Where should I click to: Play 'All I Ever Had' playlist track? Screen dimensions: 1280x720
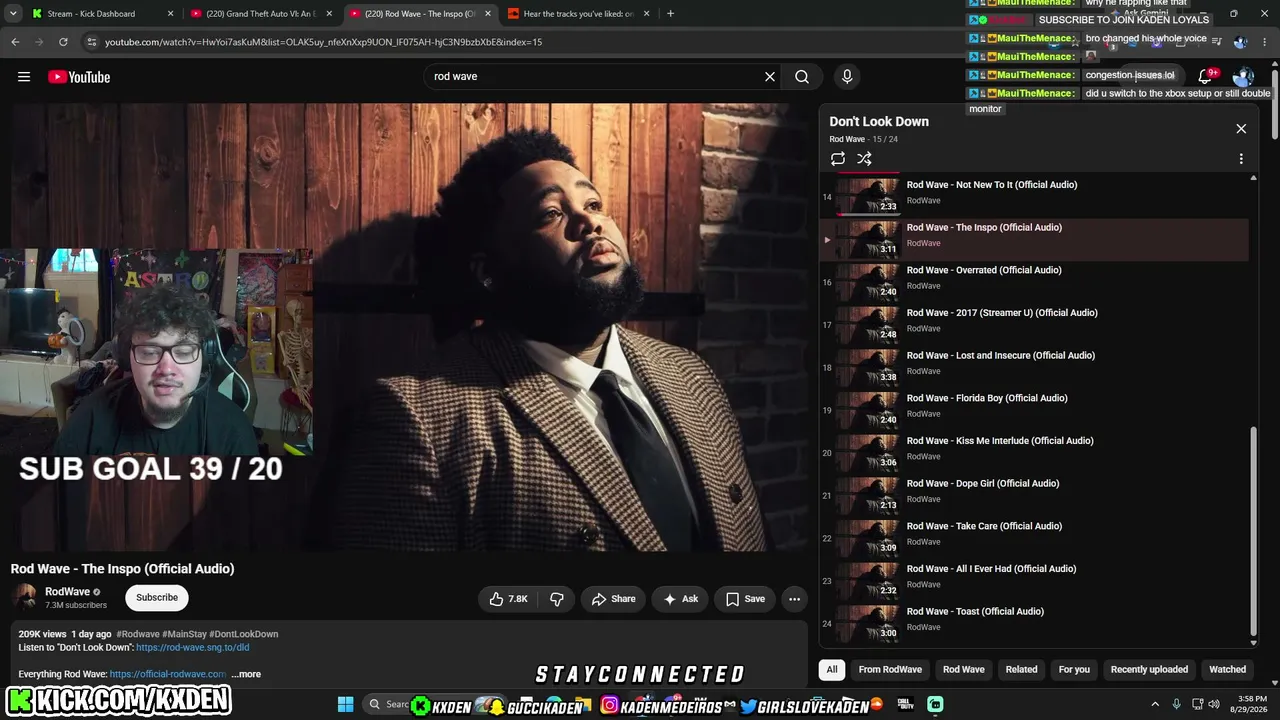point(1034,581)
